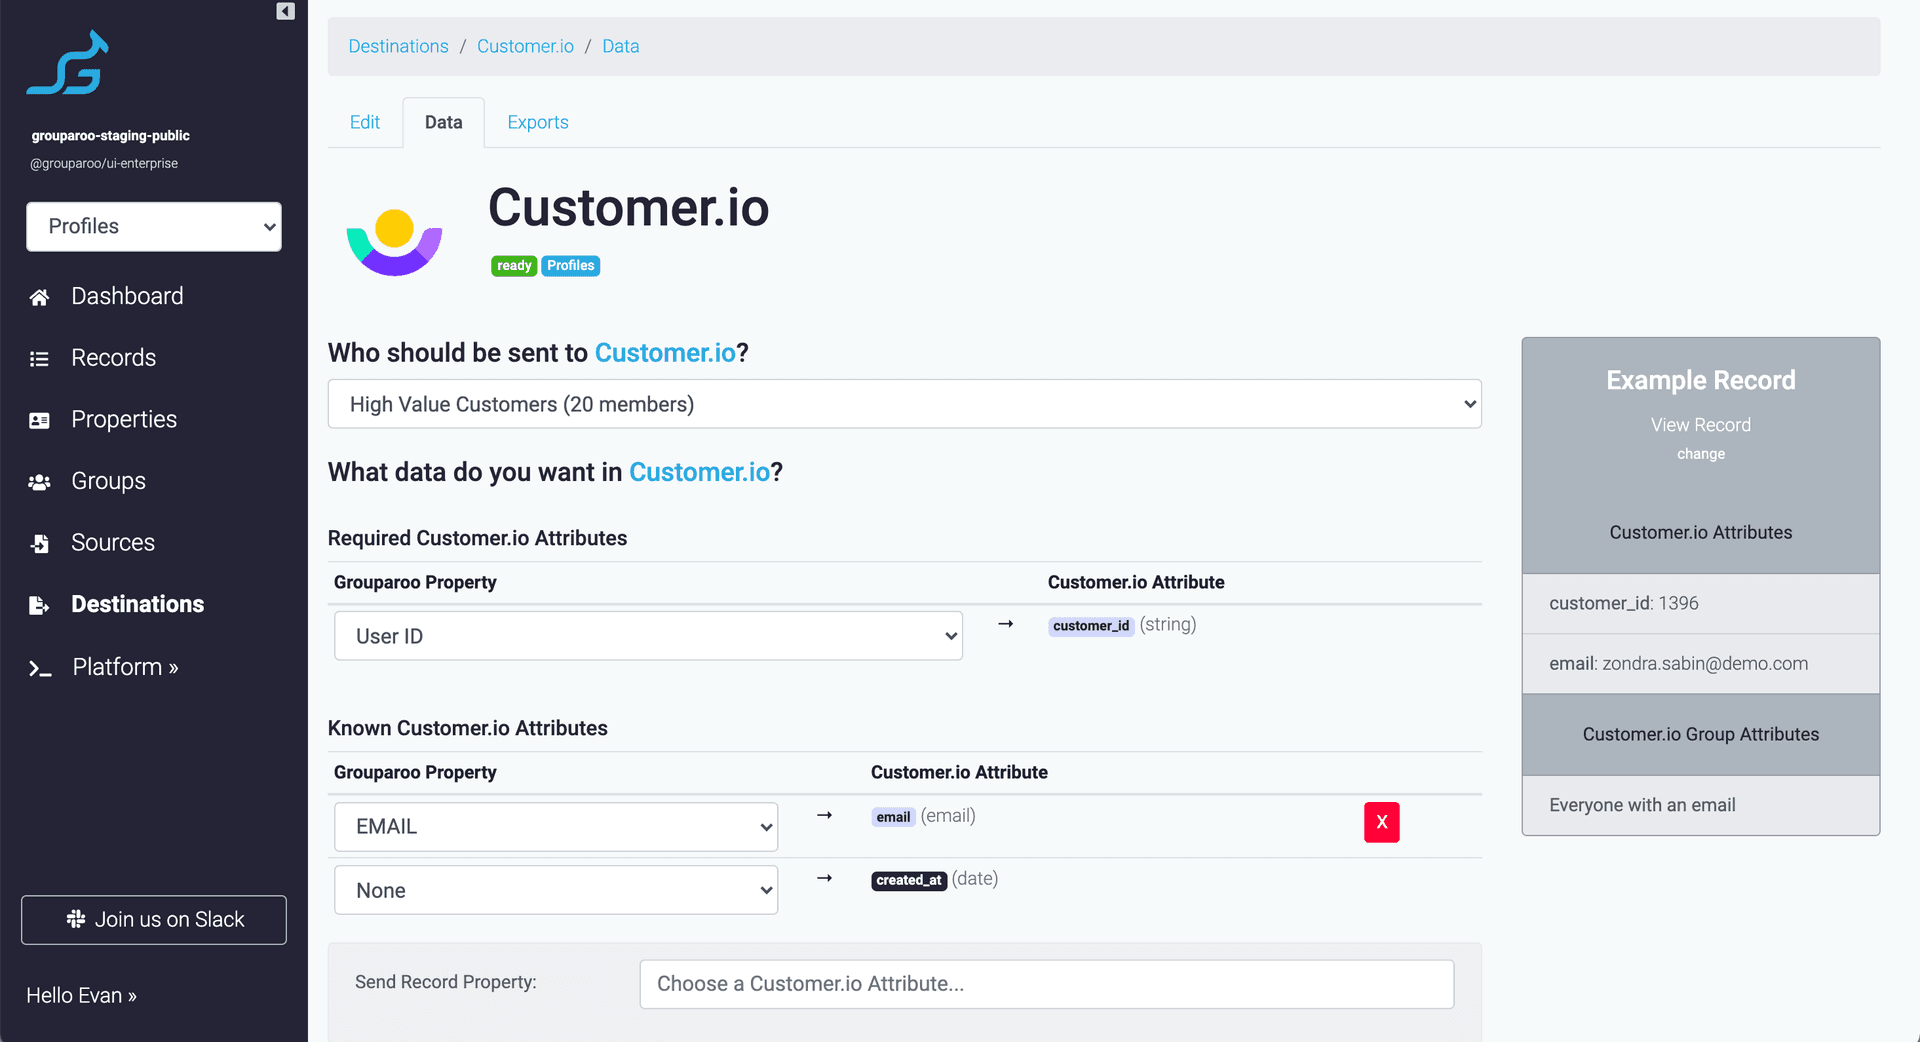Click the Records list icon
This screenshot has width=1920, height=1042.
coord(39,358)
